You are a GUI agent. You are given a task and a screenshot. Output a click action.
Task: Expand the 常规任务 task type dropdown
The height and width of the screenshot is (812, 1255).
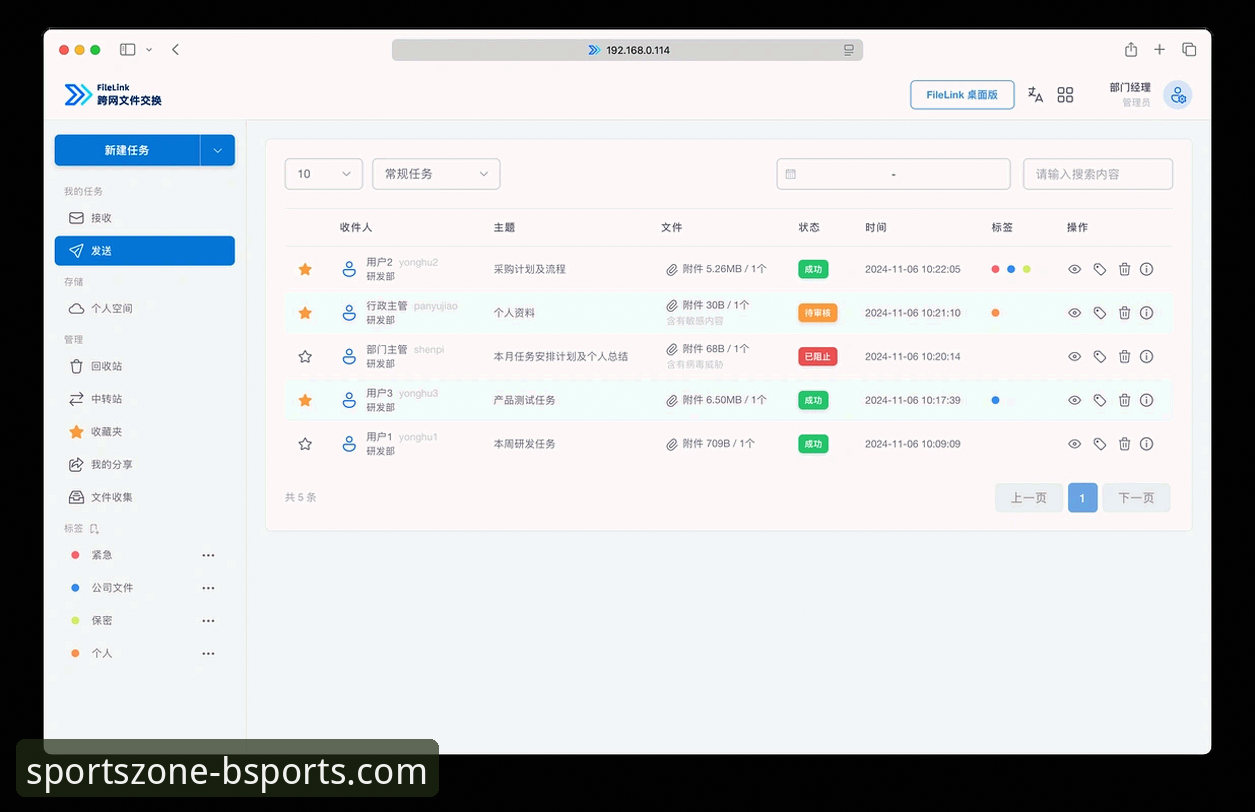click(435, 173)
